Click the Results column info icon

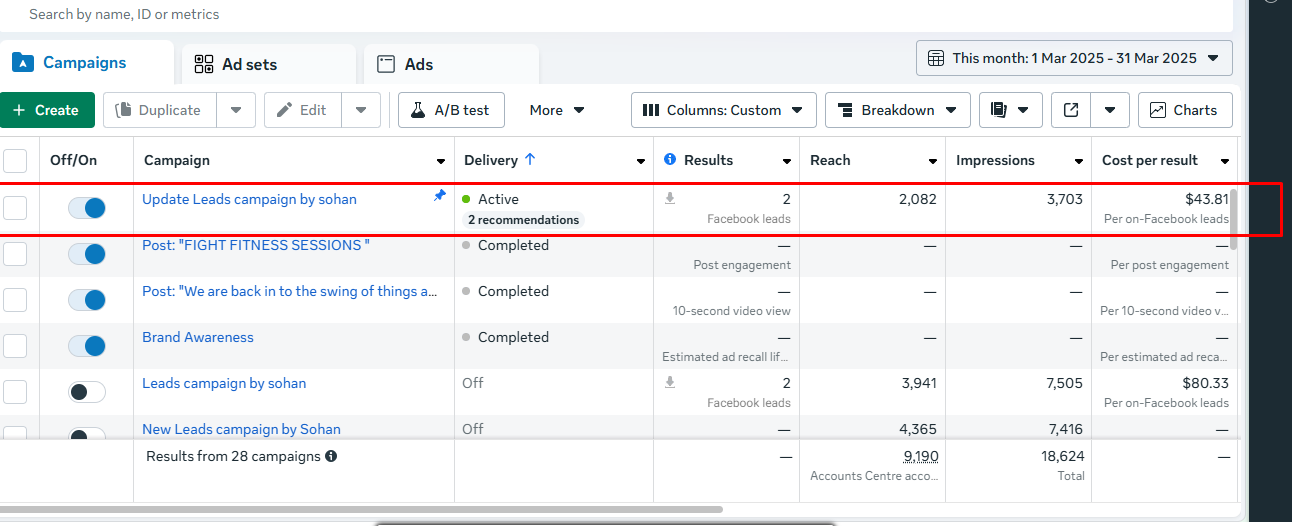(670, 160)
